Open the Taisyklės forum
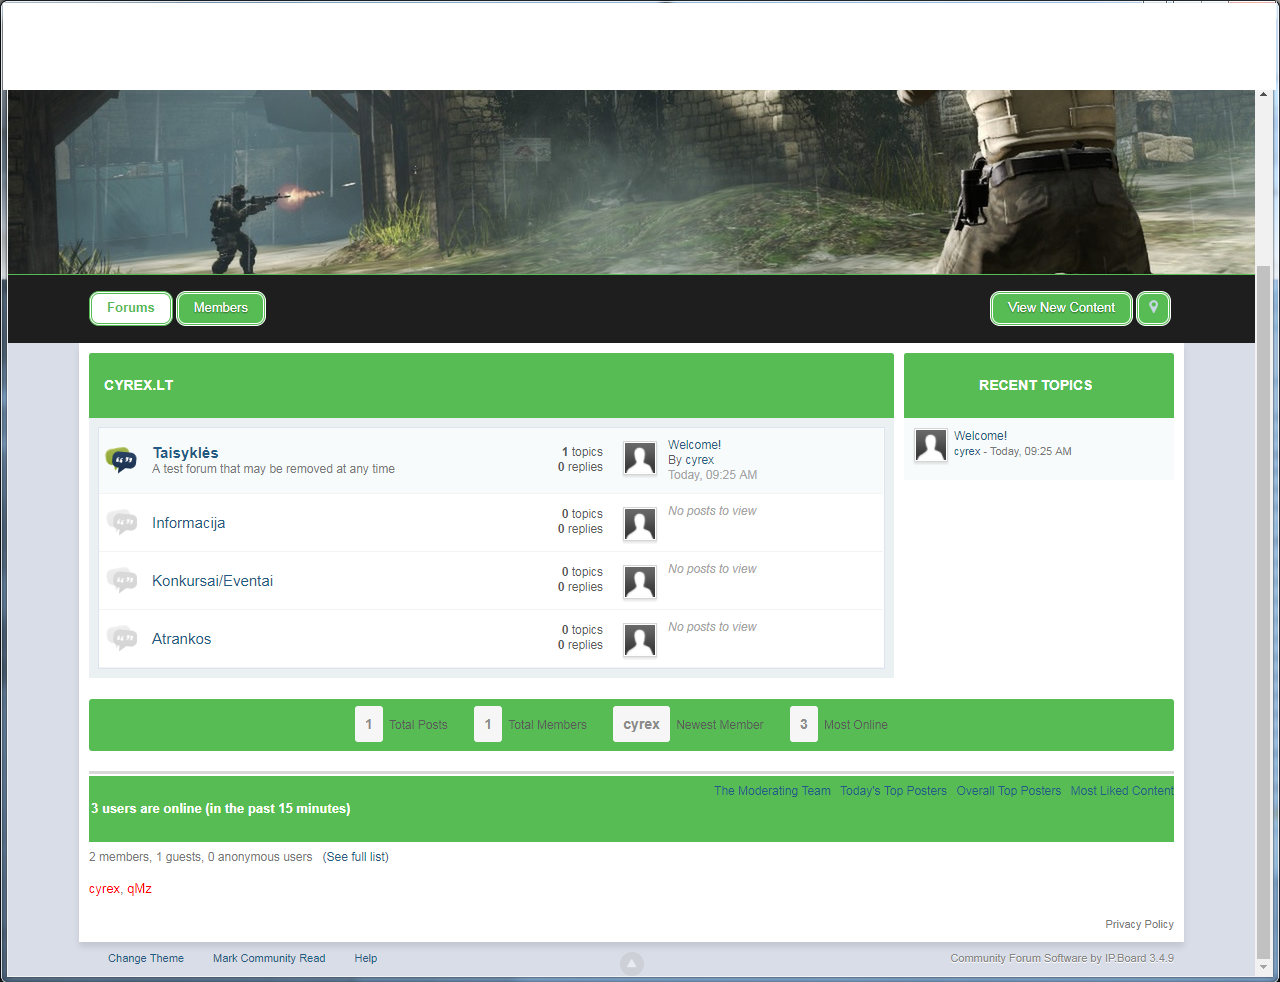The width and height of the screenshot is (1280, 982). tap(185, 453)
